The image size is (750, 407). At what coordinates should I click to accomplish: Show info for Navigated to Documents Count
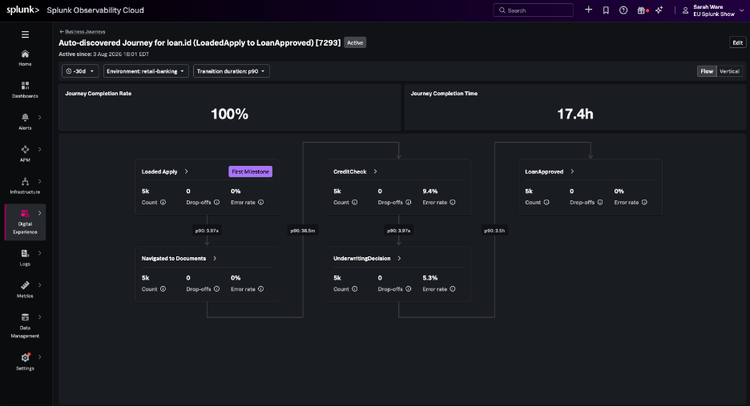coord(163,289)
